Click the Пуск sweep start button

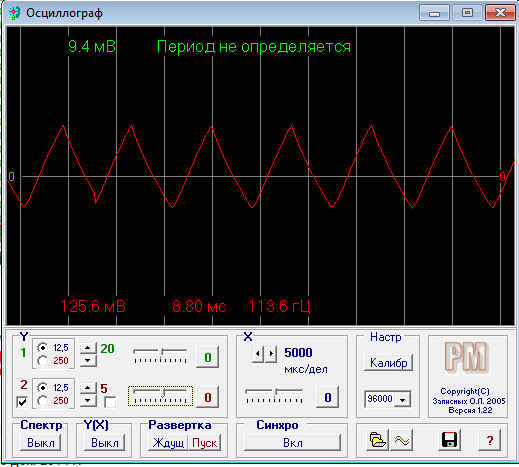tap(205, 443)
